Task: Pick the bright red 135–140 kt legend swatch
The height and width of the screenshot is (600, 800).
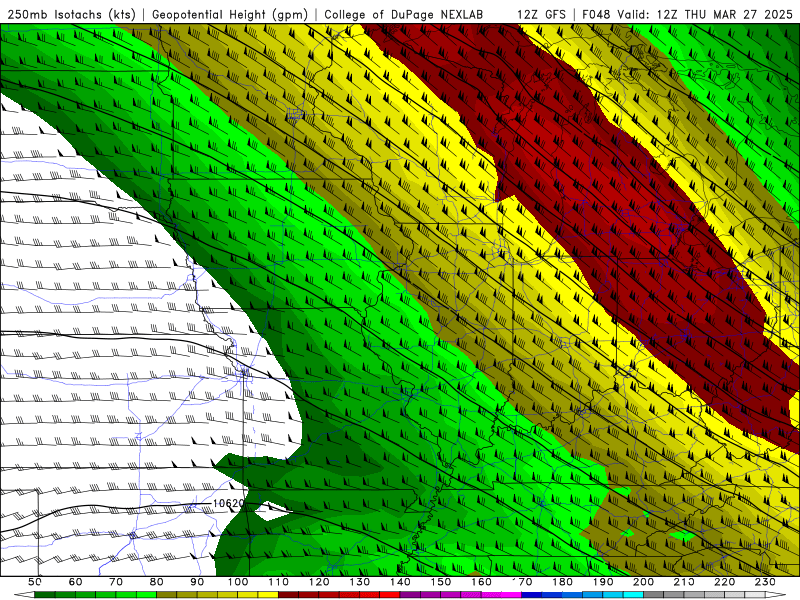Action: point(390,595)
